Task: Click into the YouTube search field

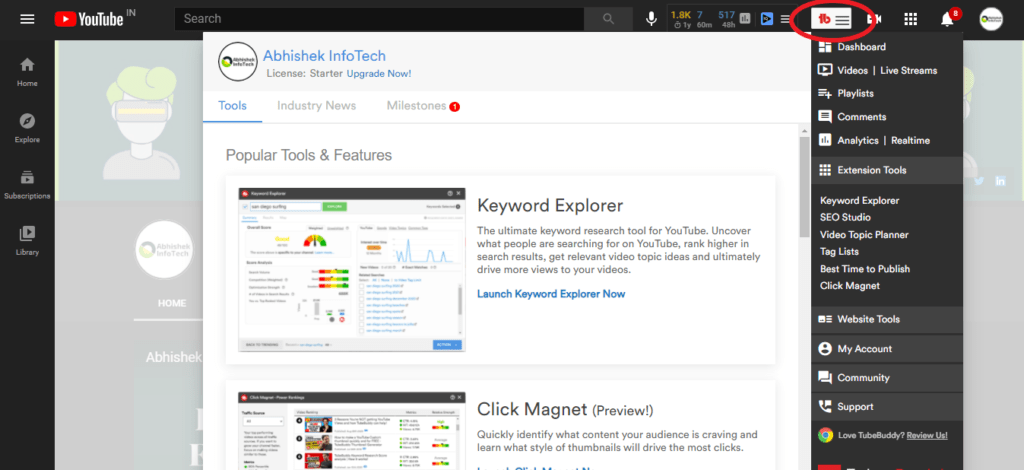Action: [x=379, y=19]
